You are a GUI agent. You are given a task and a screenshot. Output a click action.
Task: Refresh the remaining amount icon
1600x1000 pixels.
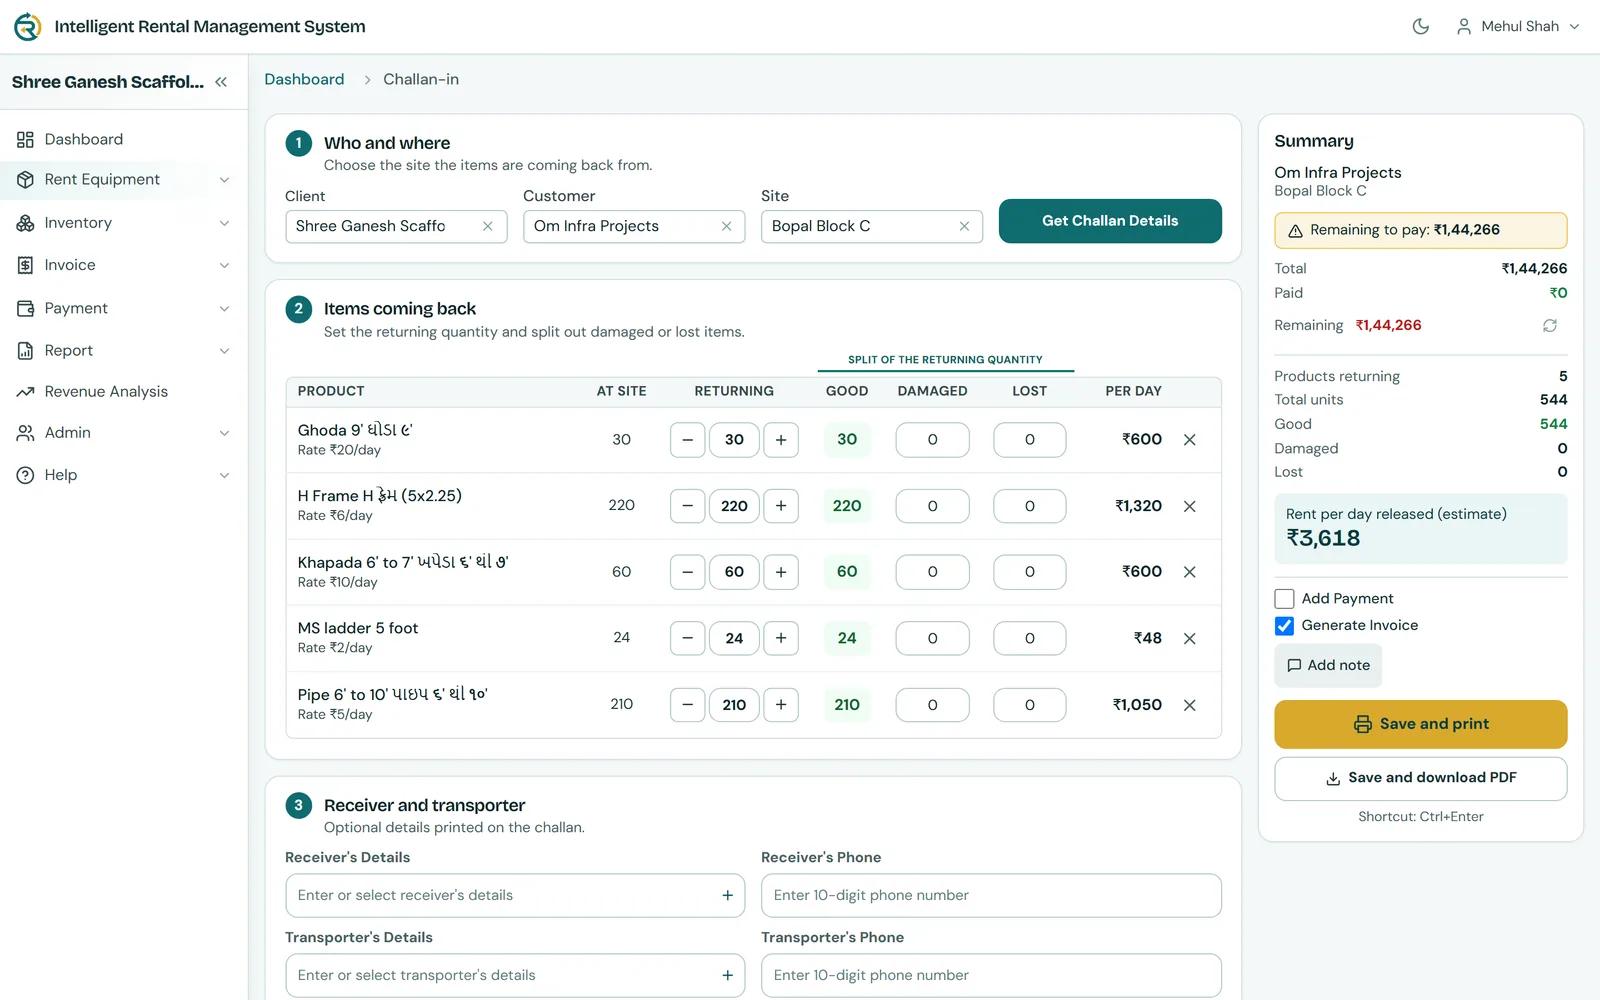click(x=1550, y=325)
